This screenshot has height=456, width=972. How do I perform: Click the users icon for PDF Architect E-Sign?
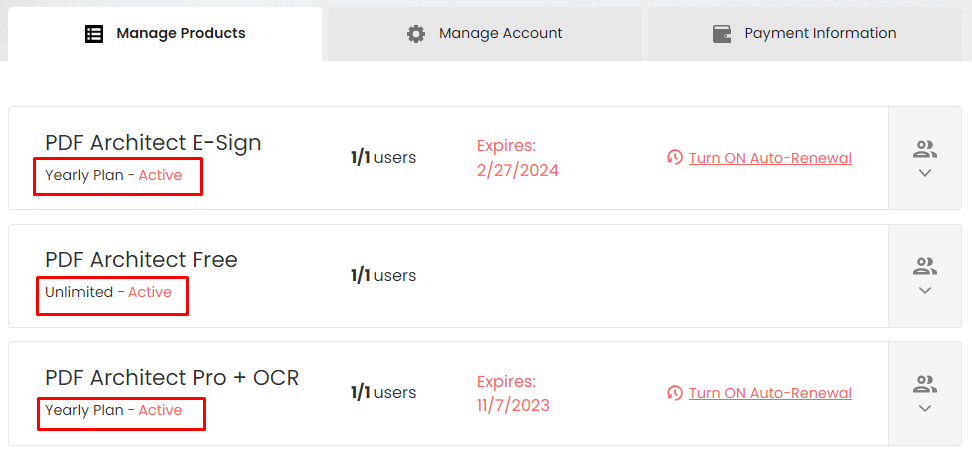[x=925, y=149]
